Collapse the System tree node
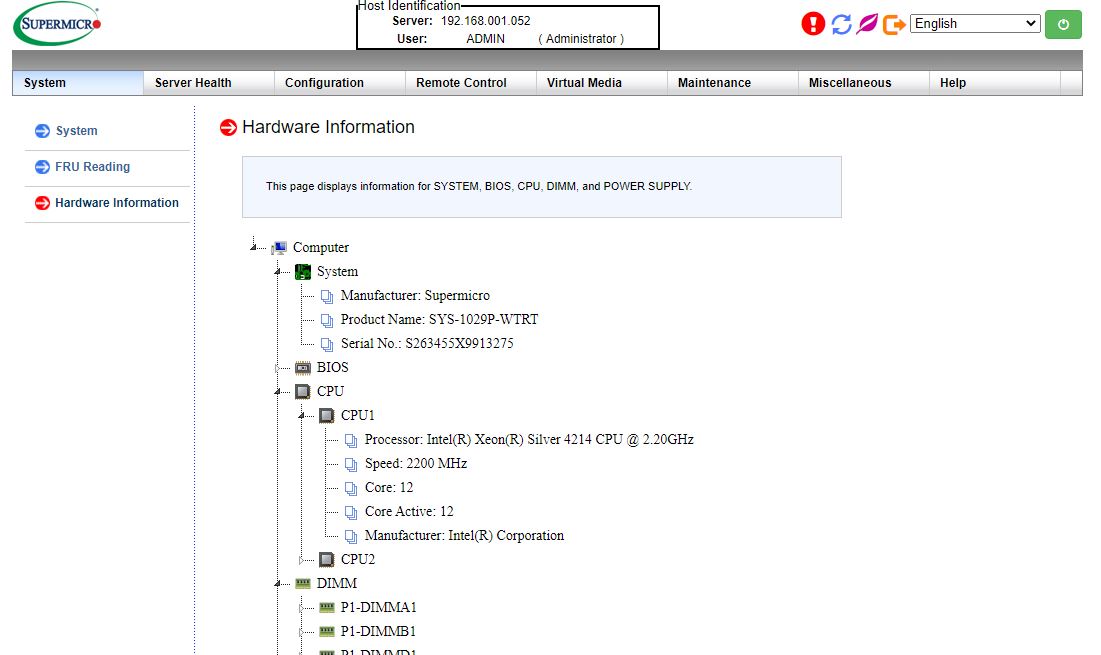Image resolution: width=1101 pixels, height=655 pixels. 277,271
